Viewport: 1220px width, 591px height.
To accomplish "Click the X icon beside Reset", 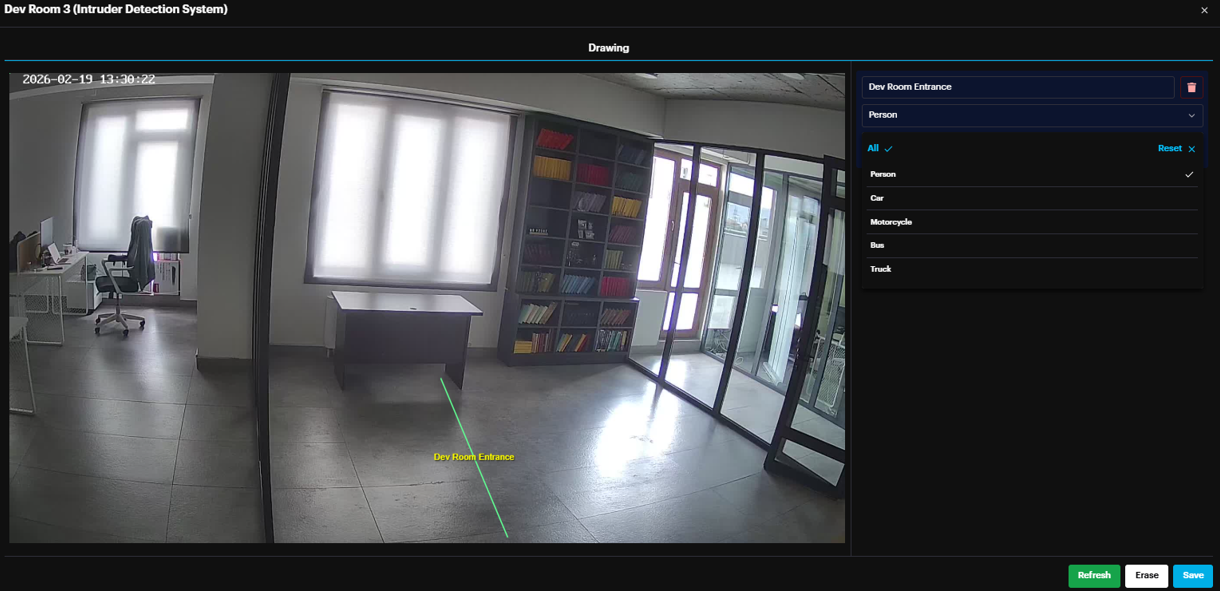I will 1191,149.
